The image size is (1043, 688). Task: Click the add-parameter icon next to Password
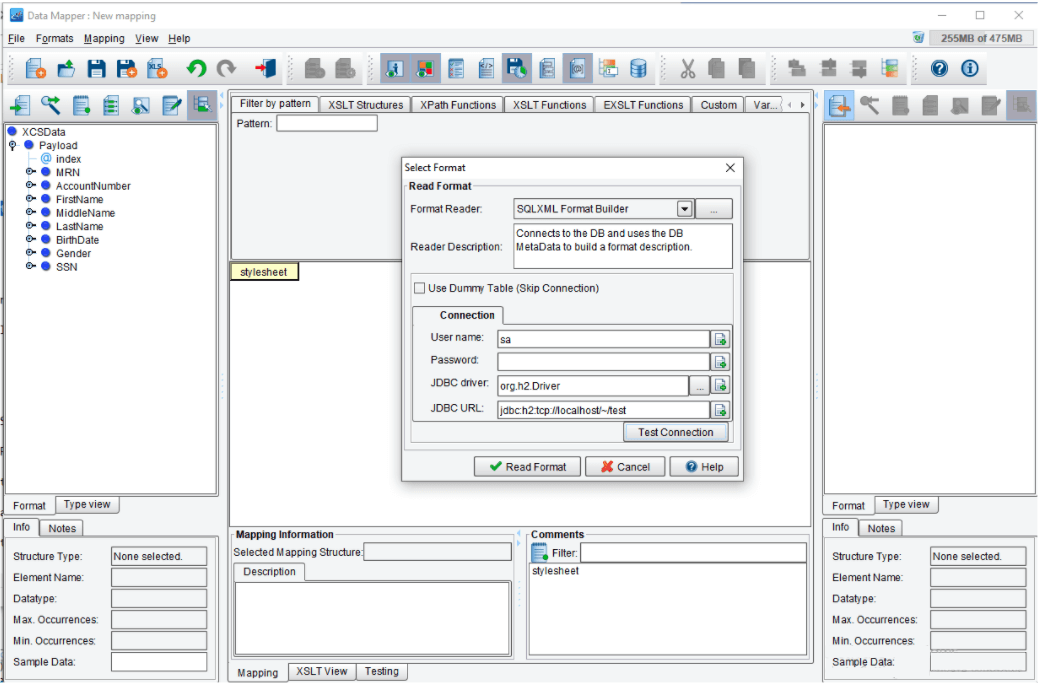[x=720, y=363]
